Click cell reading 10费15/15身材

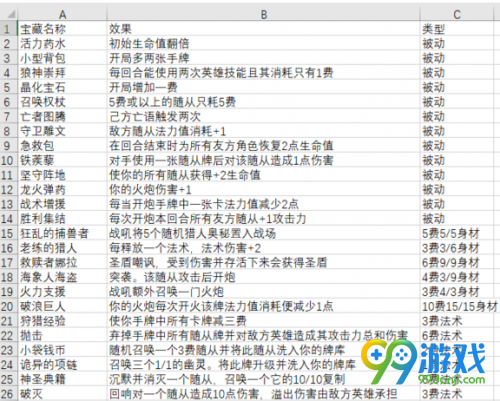pyautogui.click(x=460, y=306)
